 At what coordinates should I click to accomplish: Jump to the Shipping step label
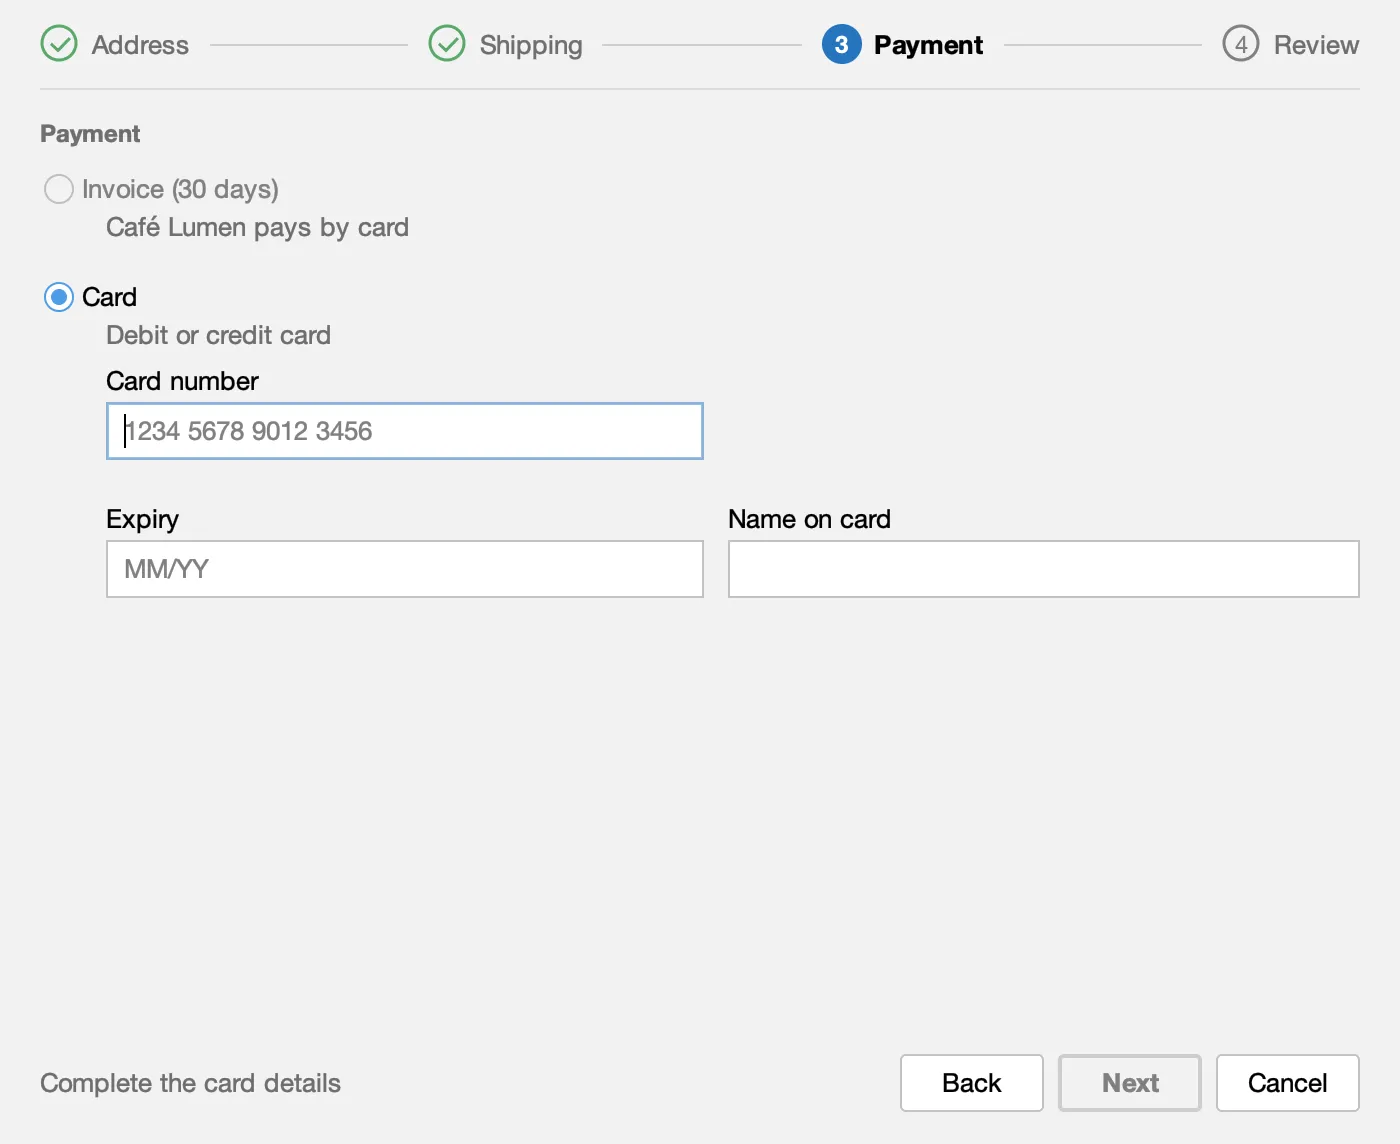click(x=531, y=45)
